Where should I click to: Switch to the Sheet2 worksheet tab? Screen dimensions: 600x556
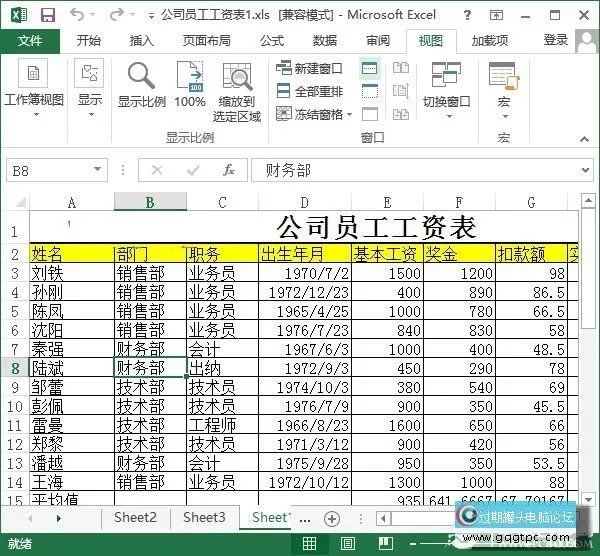135,517
